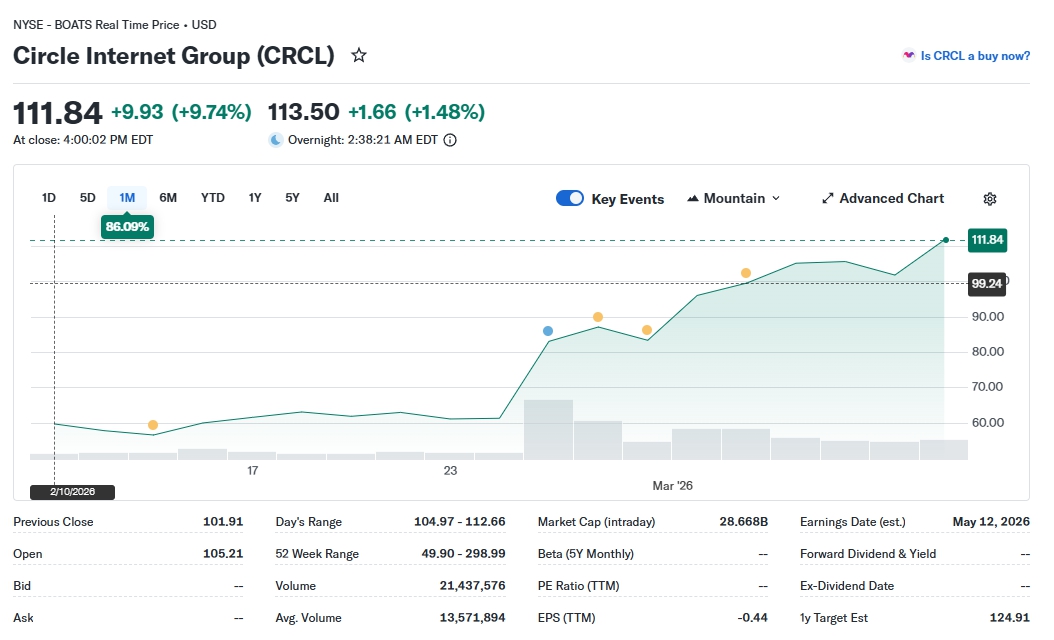Image resolution: width=1054 pixels, height=640 pixels.
Task: Switch to the YTD chart range
Action: click(212, 198)
